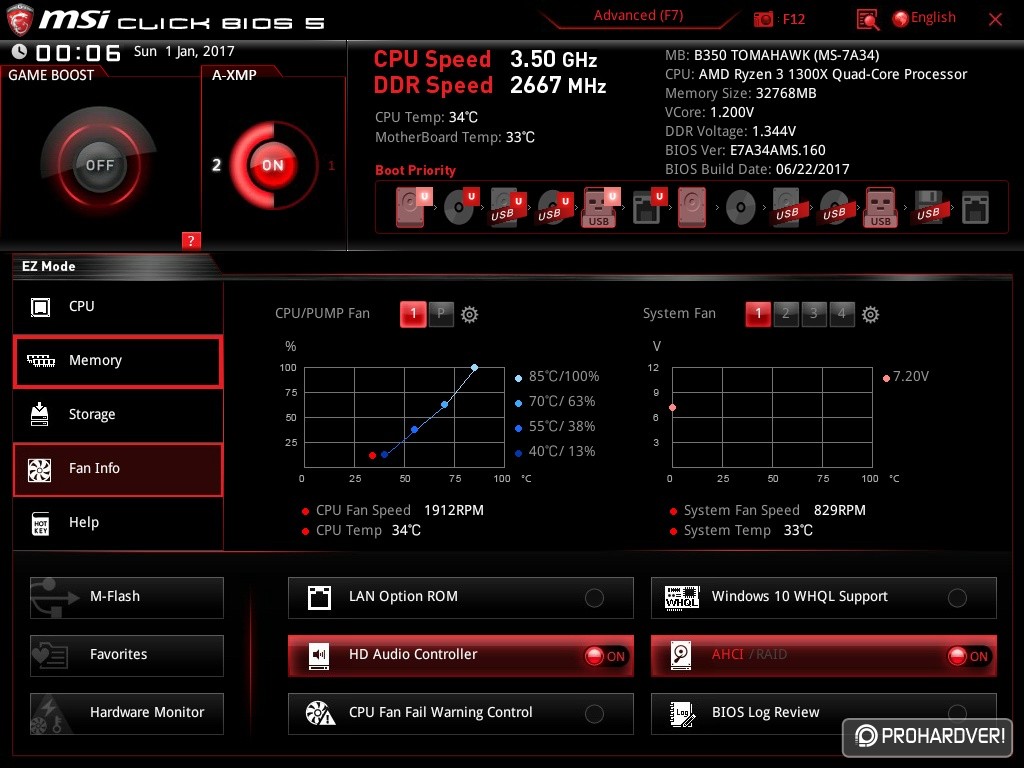This screenshot has width=1024, height=768.
Task: Open the BIOS search magnifier icon
Action: click(x=867, y=20)
